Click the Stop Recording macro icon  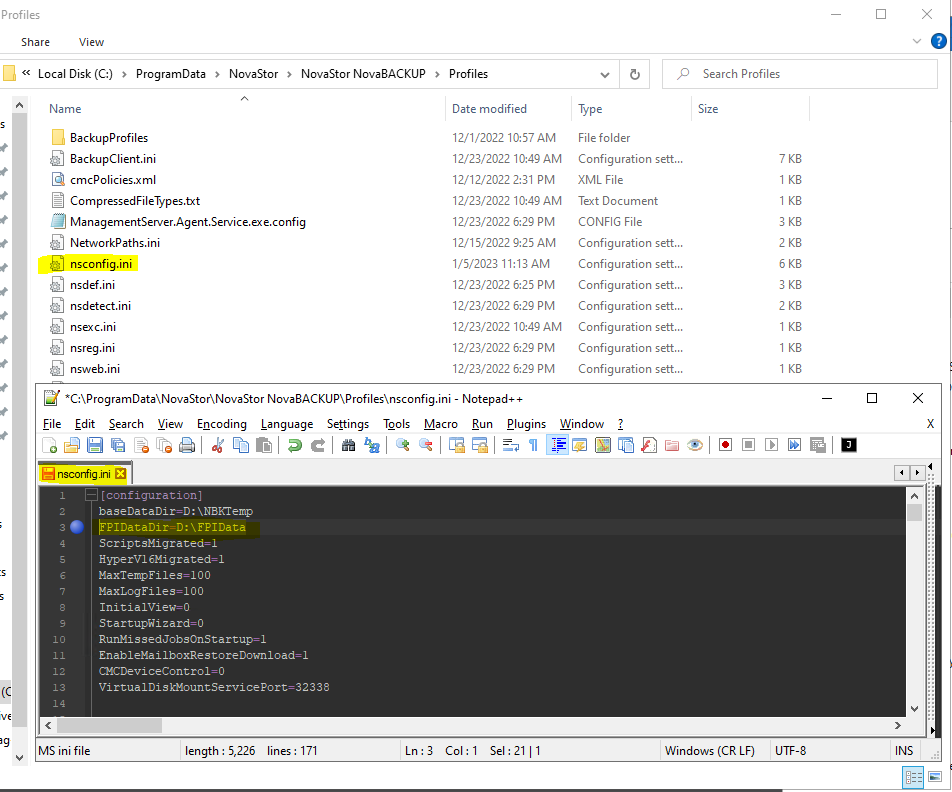click(749, 445)
